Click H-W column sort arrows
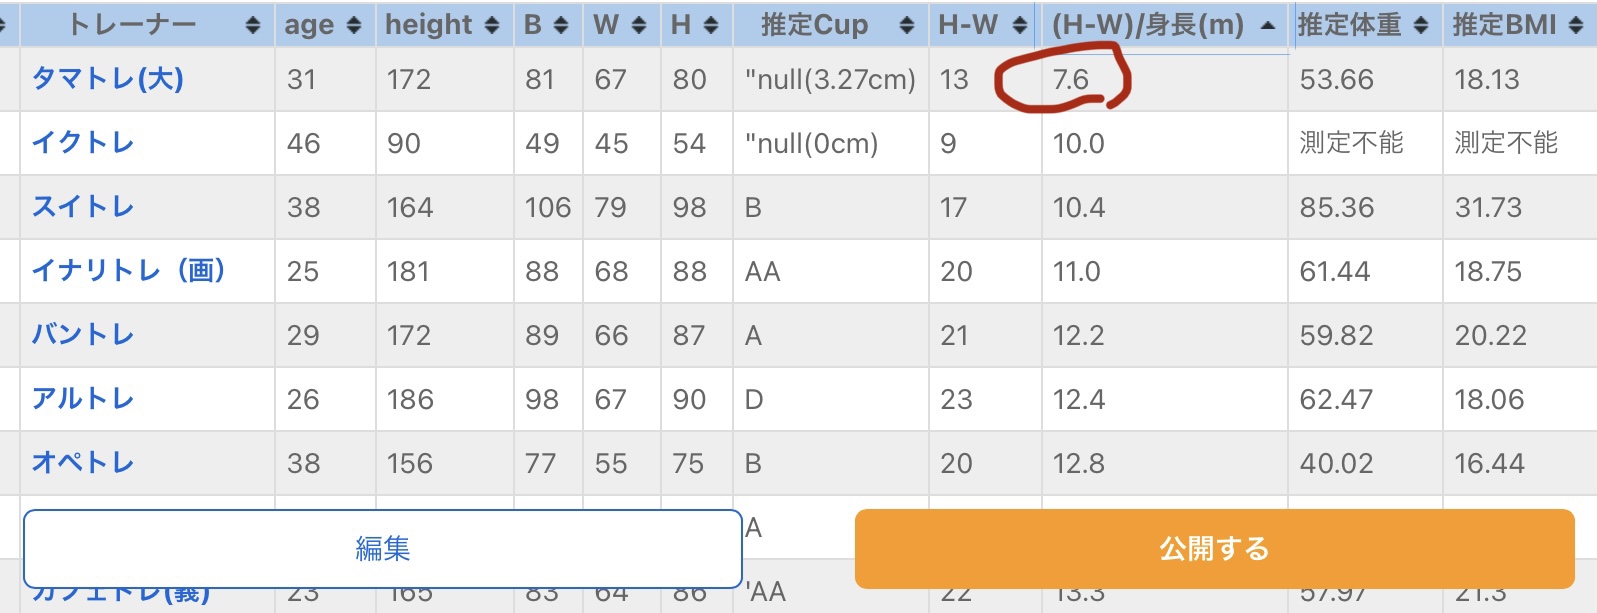Image resolution: width=1597 pixels, height=613 pixels. pyautogui.click(x=1020, y=25)
